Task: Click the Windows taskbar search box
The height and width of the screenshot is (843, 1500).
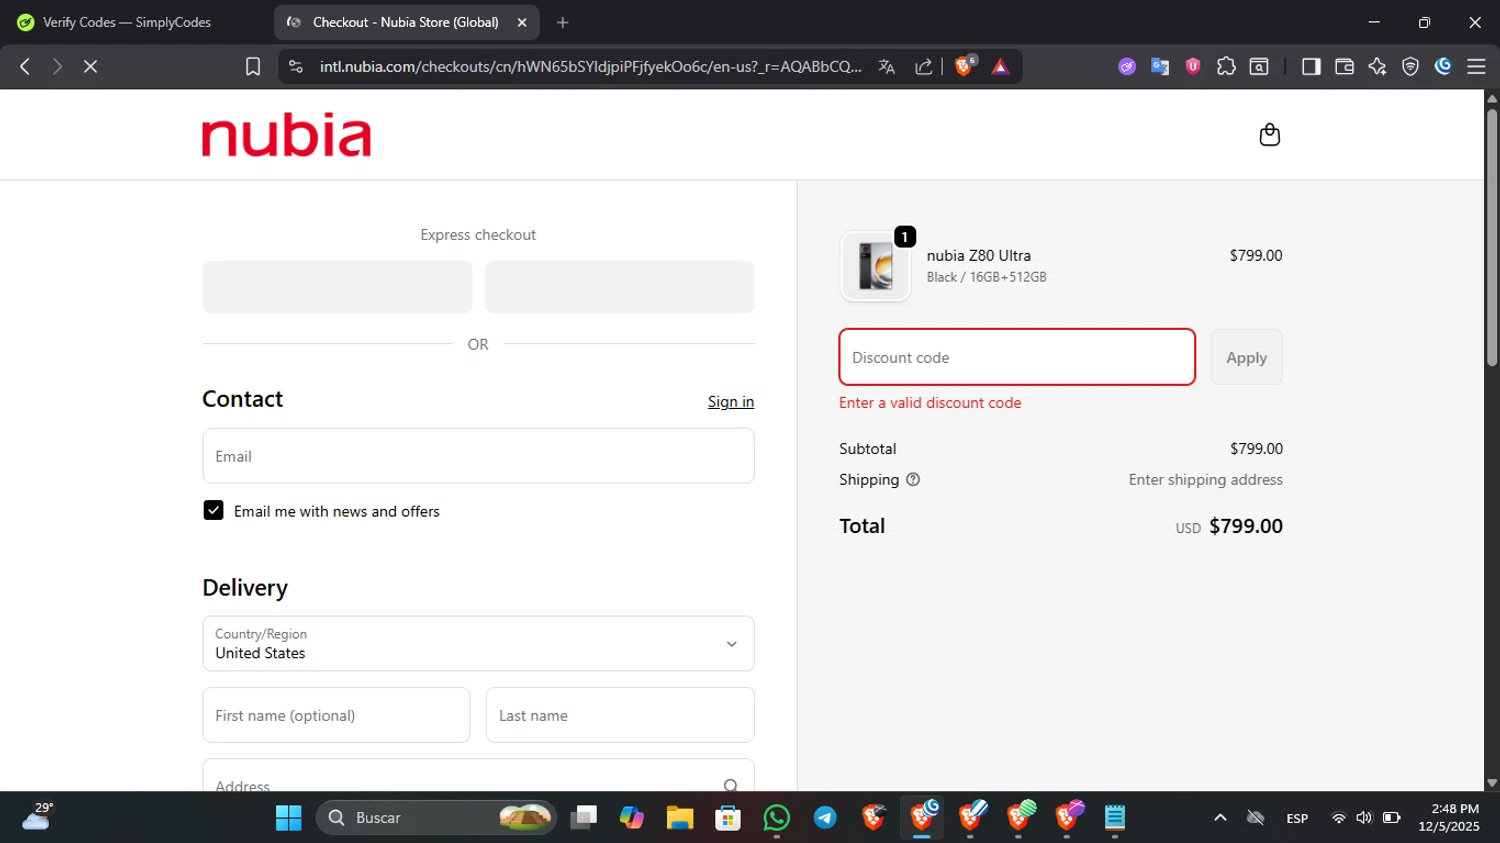Action: (436, 818)
